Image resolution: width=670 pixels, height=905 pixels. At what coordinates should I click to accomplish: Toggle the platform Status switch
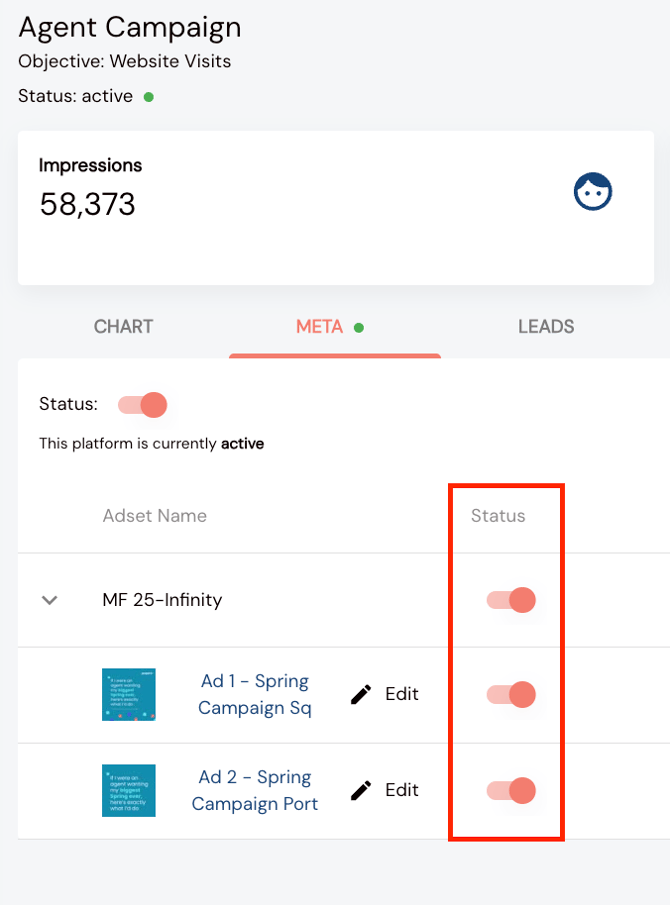pos(143,405)
